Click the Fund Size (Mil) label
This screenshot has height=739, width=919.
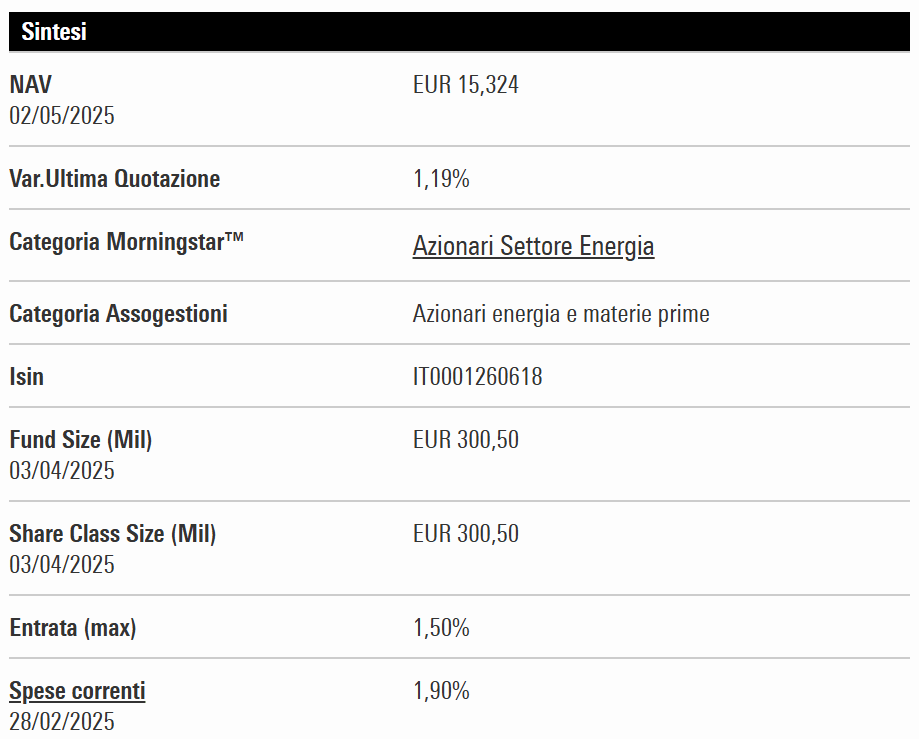coord(81,440)
